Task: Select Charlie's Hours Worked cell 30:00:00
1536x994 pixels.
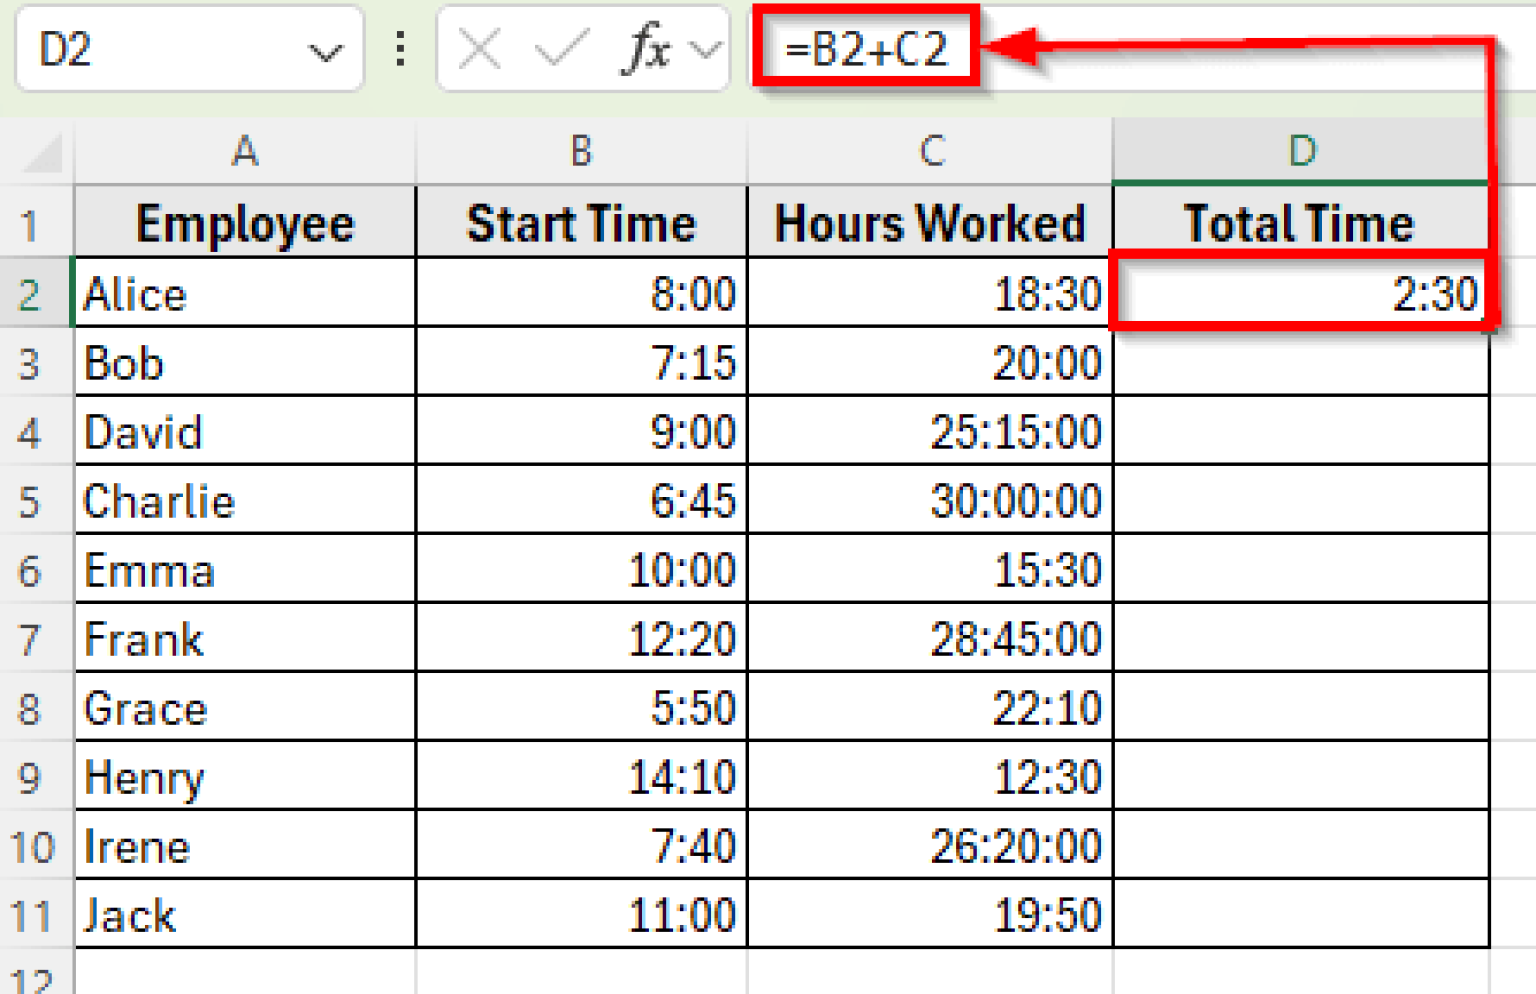Action: 930,501
